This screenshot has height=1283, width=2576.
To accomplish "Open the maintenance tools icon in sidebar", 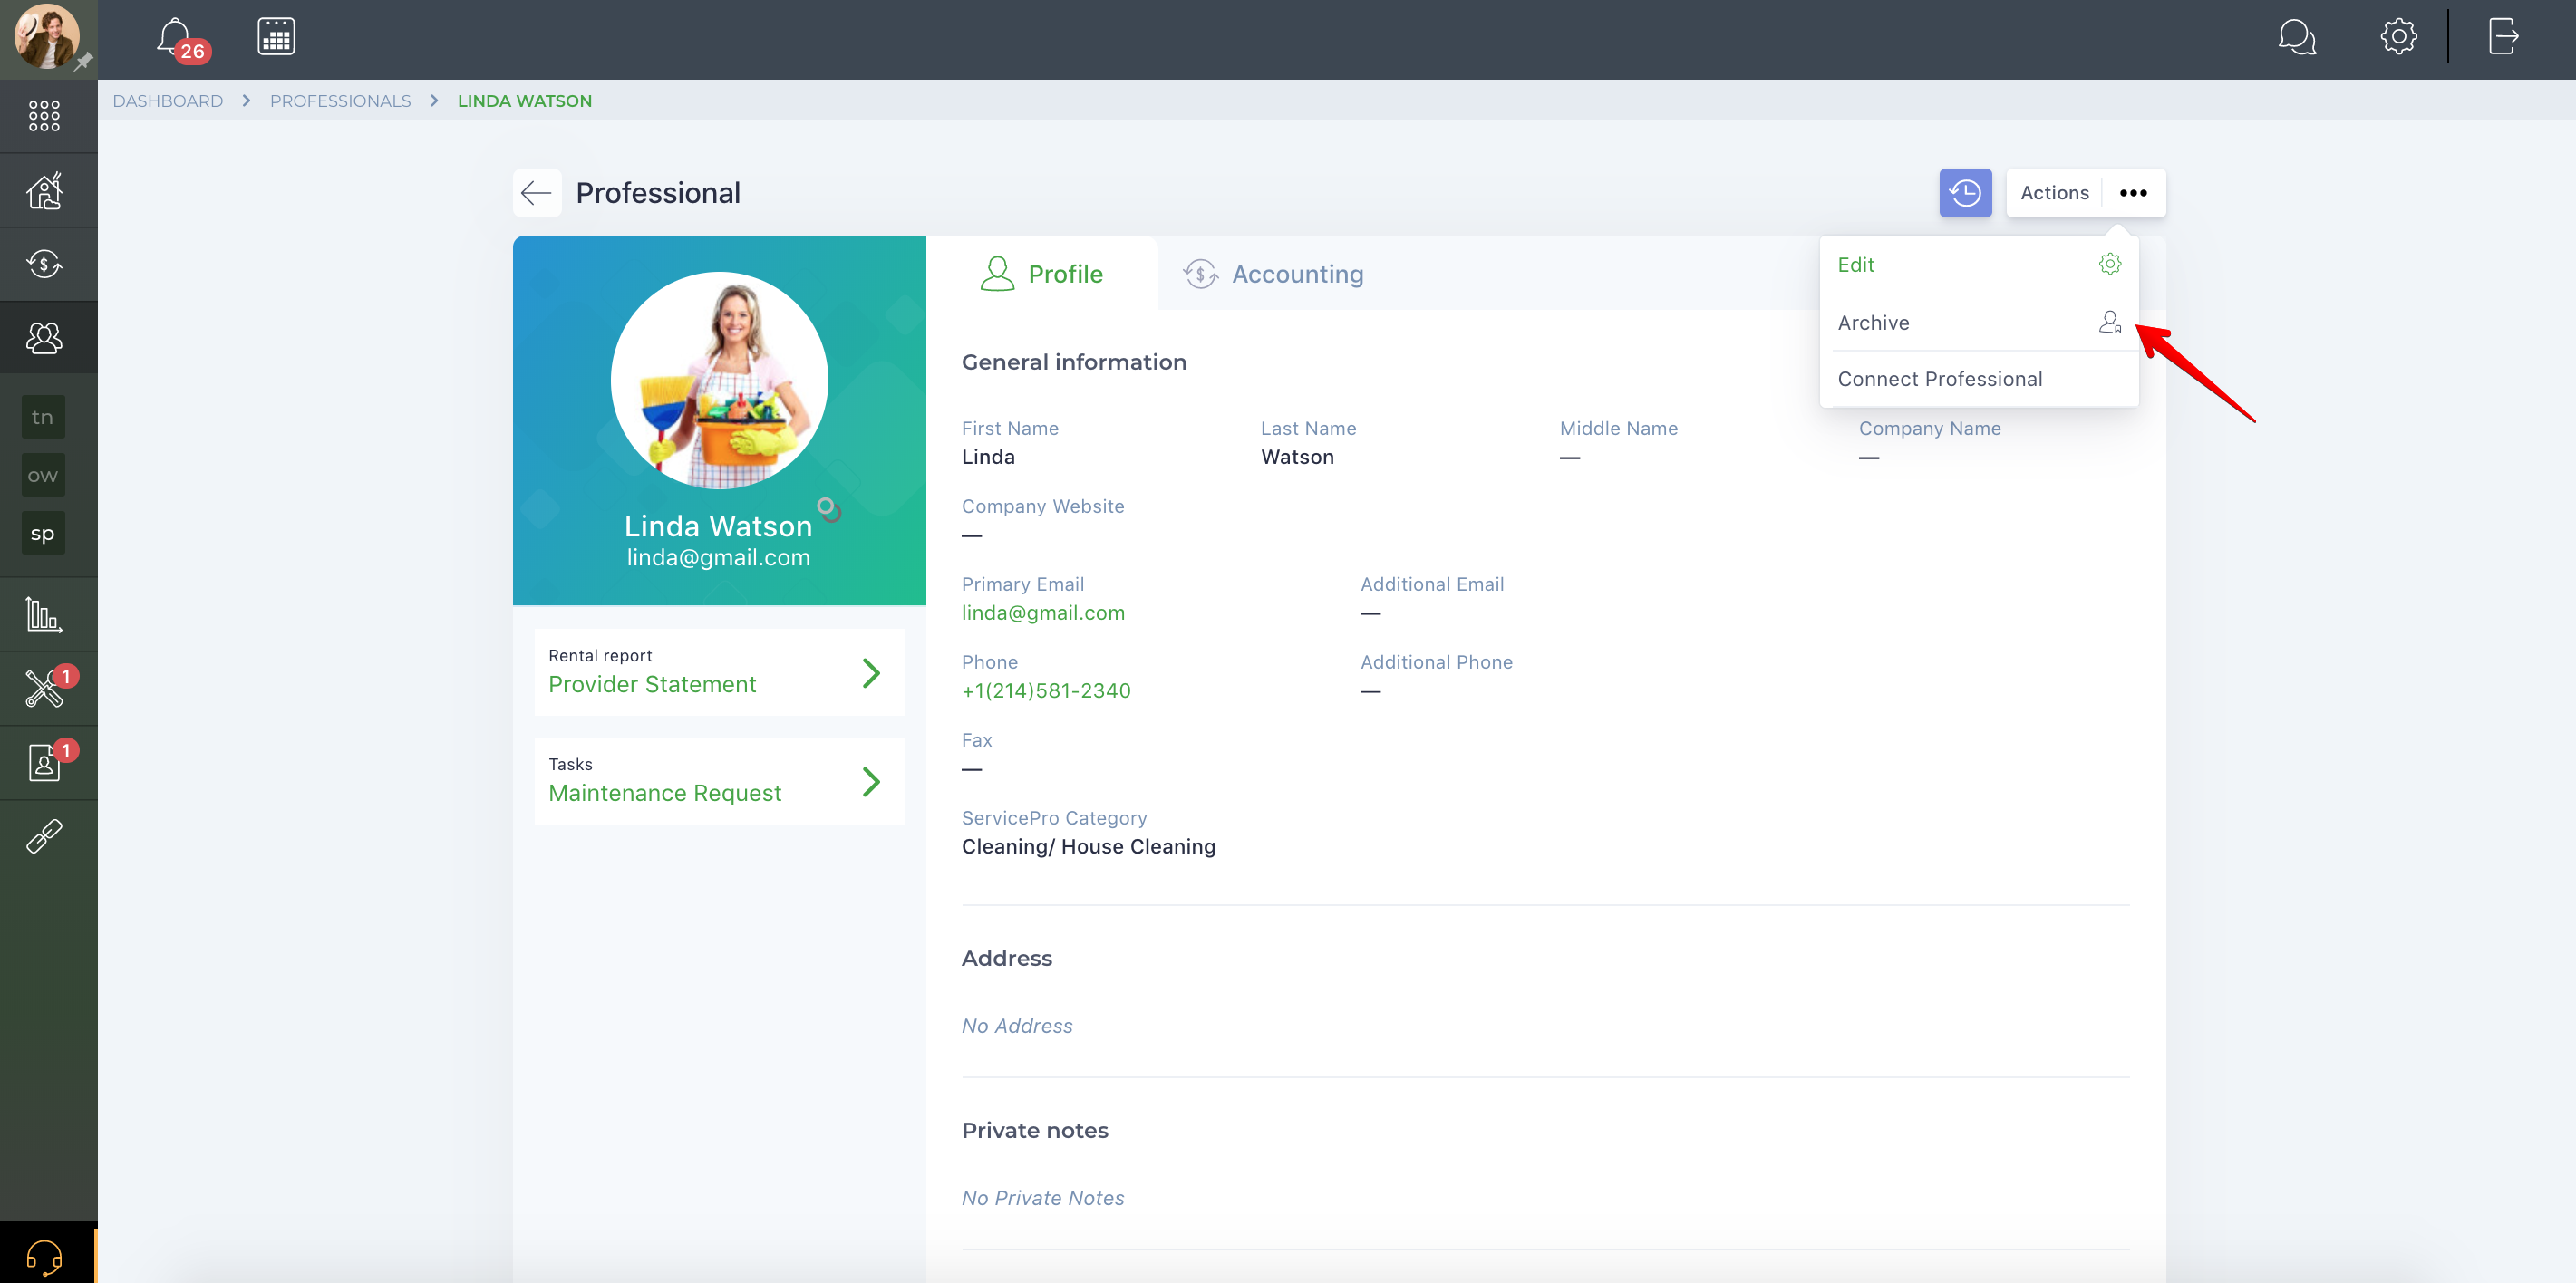I will (x=44, y=689).
